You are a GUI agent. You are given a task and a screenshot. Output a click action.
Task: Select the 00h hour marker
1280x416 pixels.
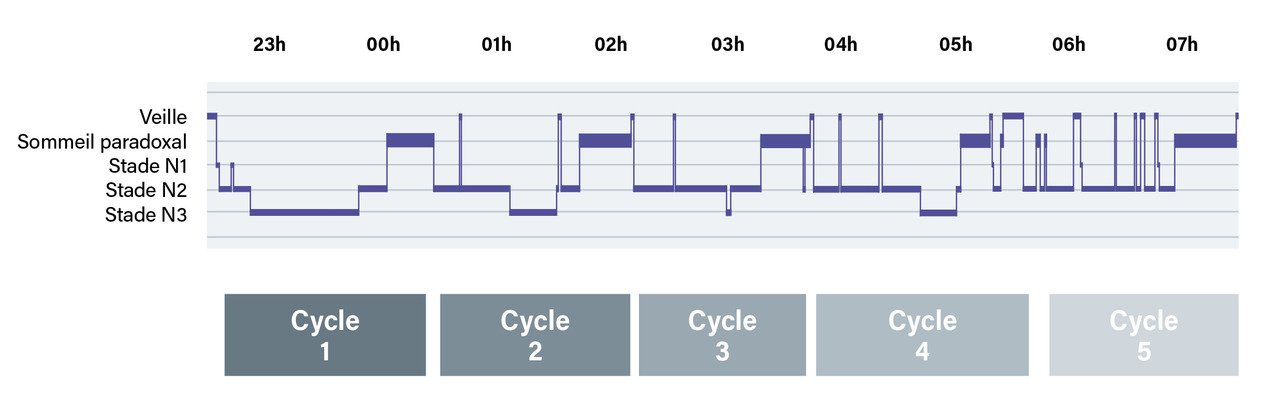(x=383, y=45)
